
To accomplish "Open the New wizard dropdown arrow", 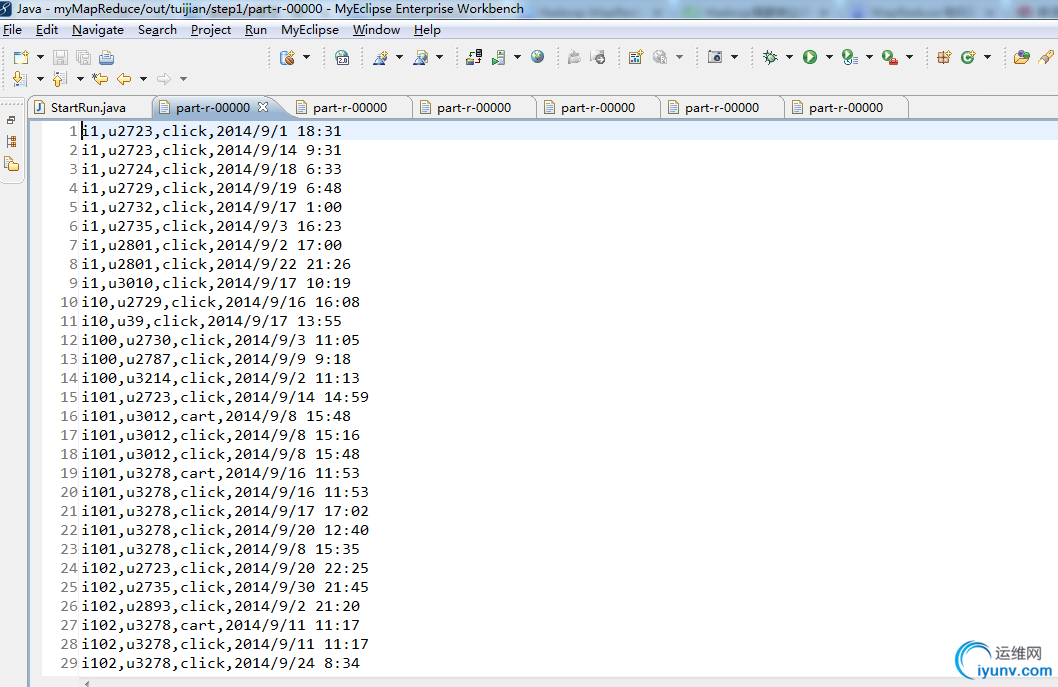I will tap(40, 57).
